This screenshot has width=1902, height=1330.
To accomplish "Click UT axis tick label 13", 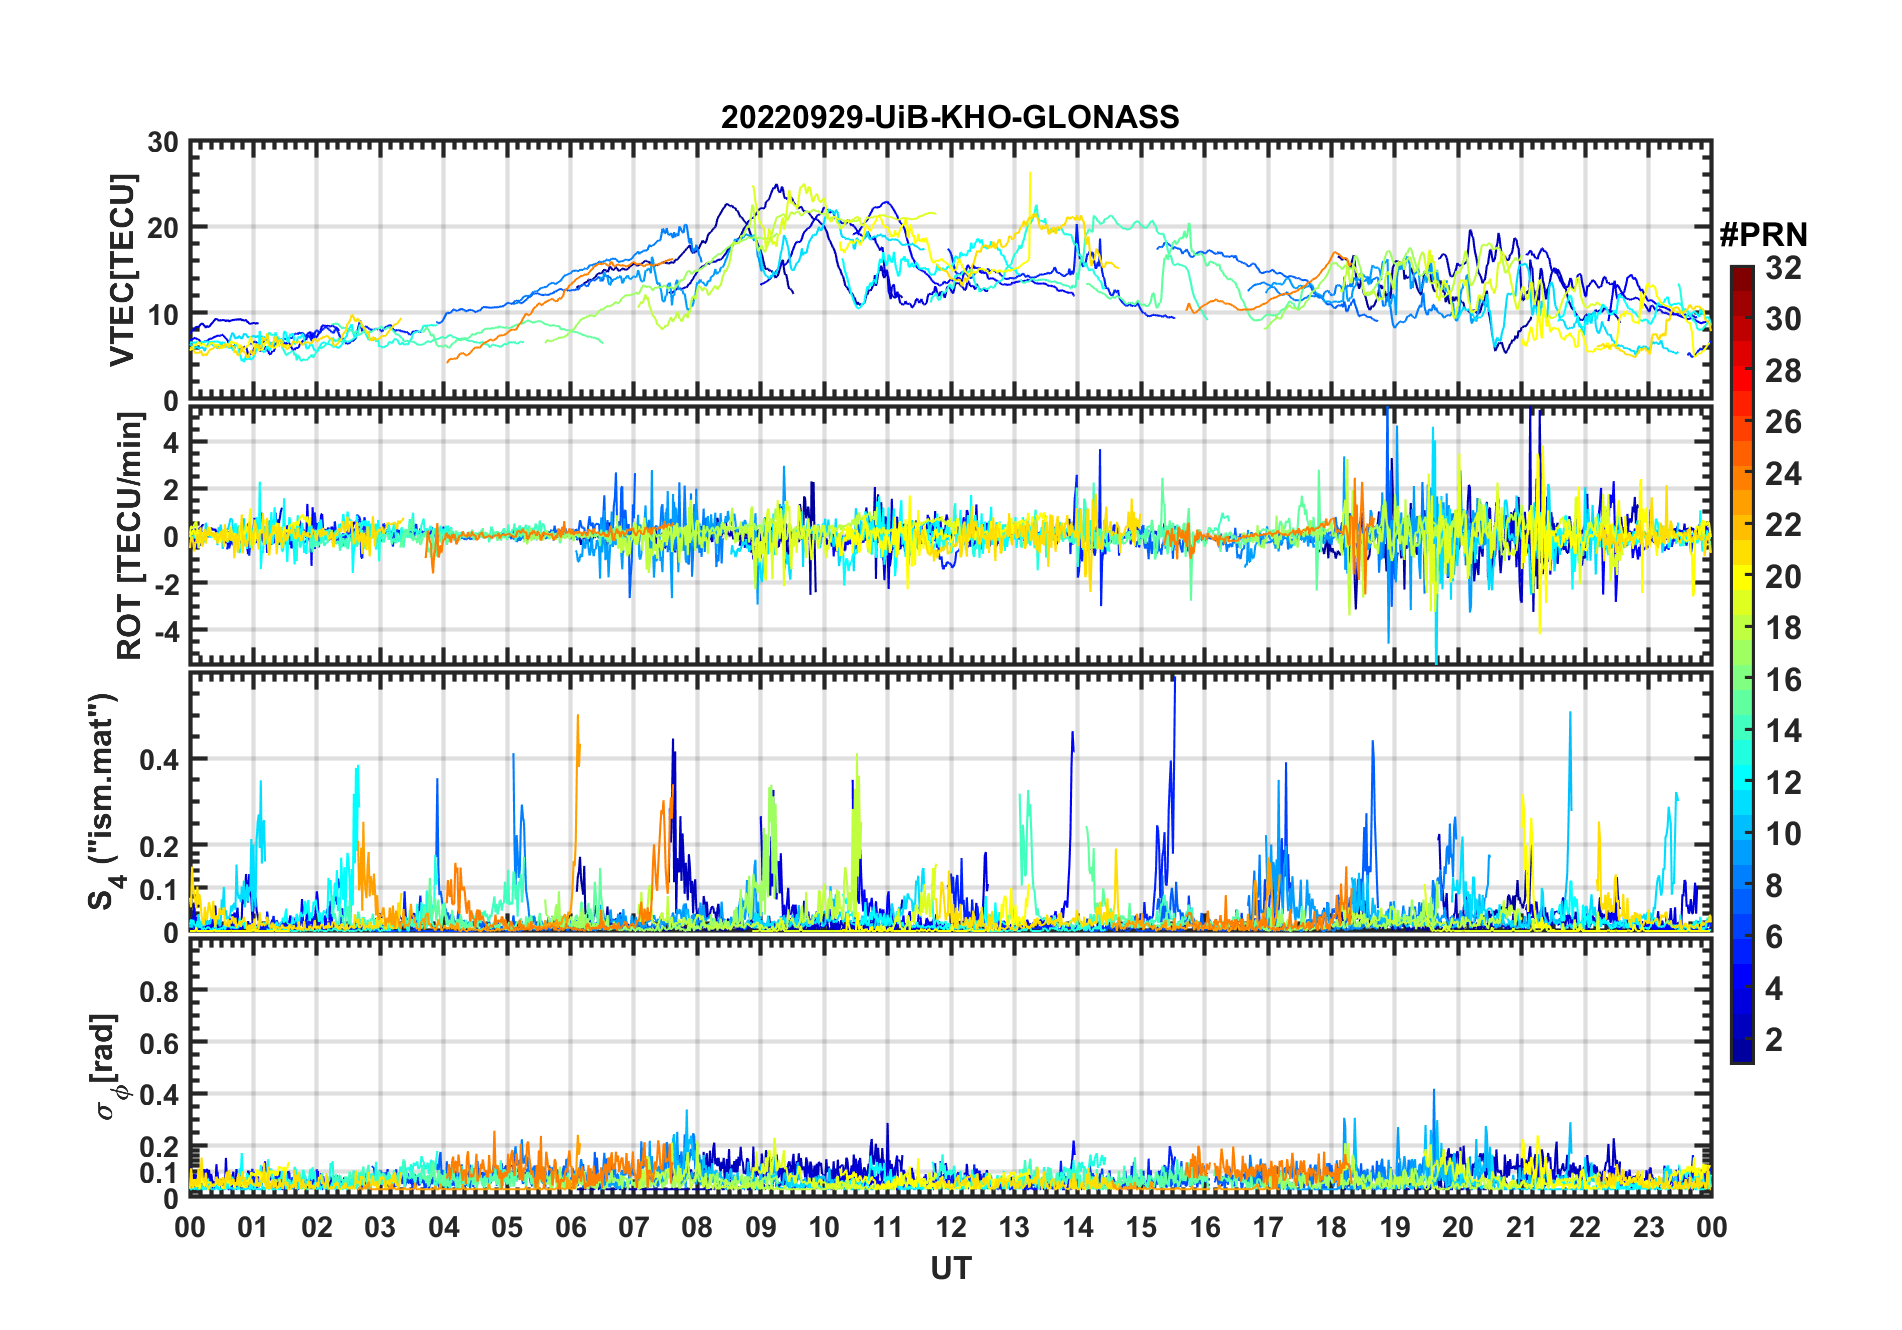I will pos(1014,1227).
